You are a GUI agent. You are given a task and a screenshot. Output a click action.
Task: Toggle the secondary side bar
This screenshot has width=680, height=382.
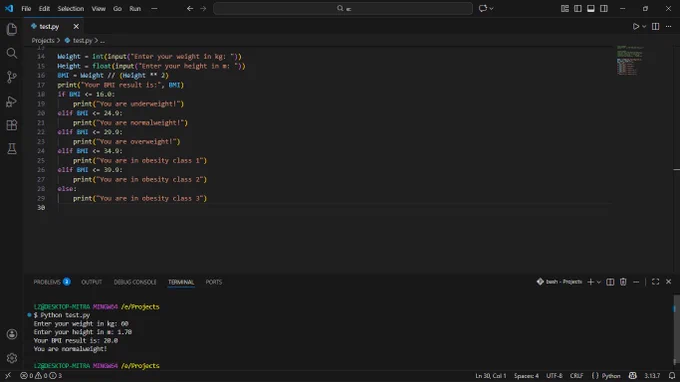coord(604,8)
